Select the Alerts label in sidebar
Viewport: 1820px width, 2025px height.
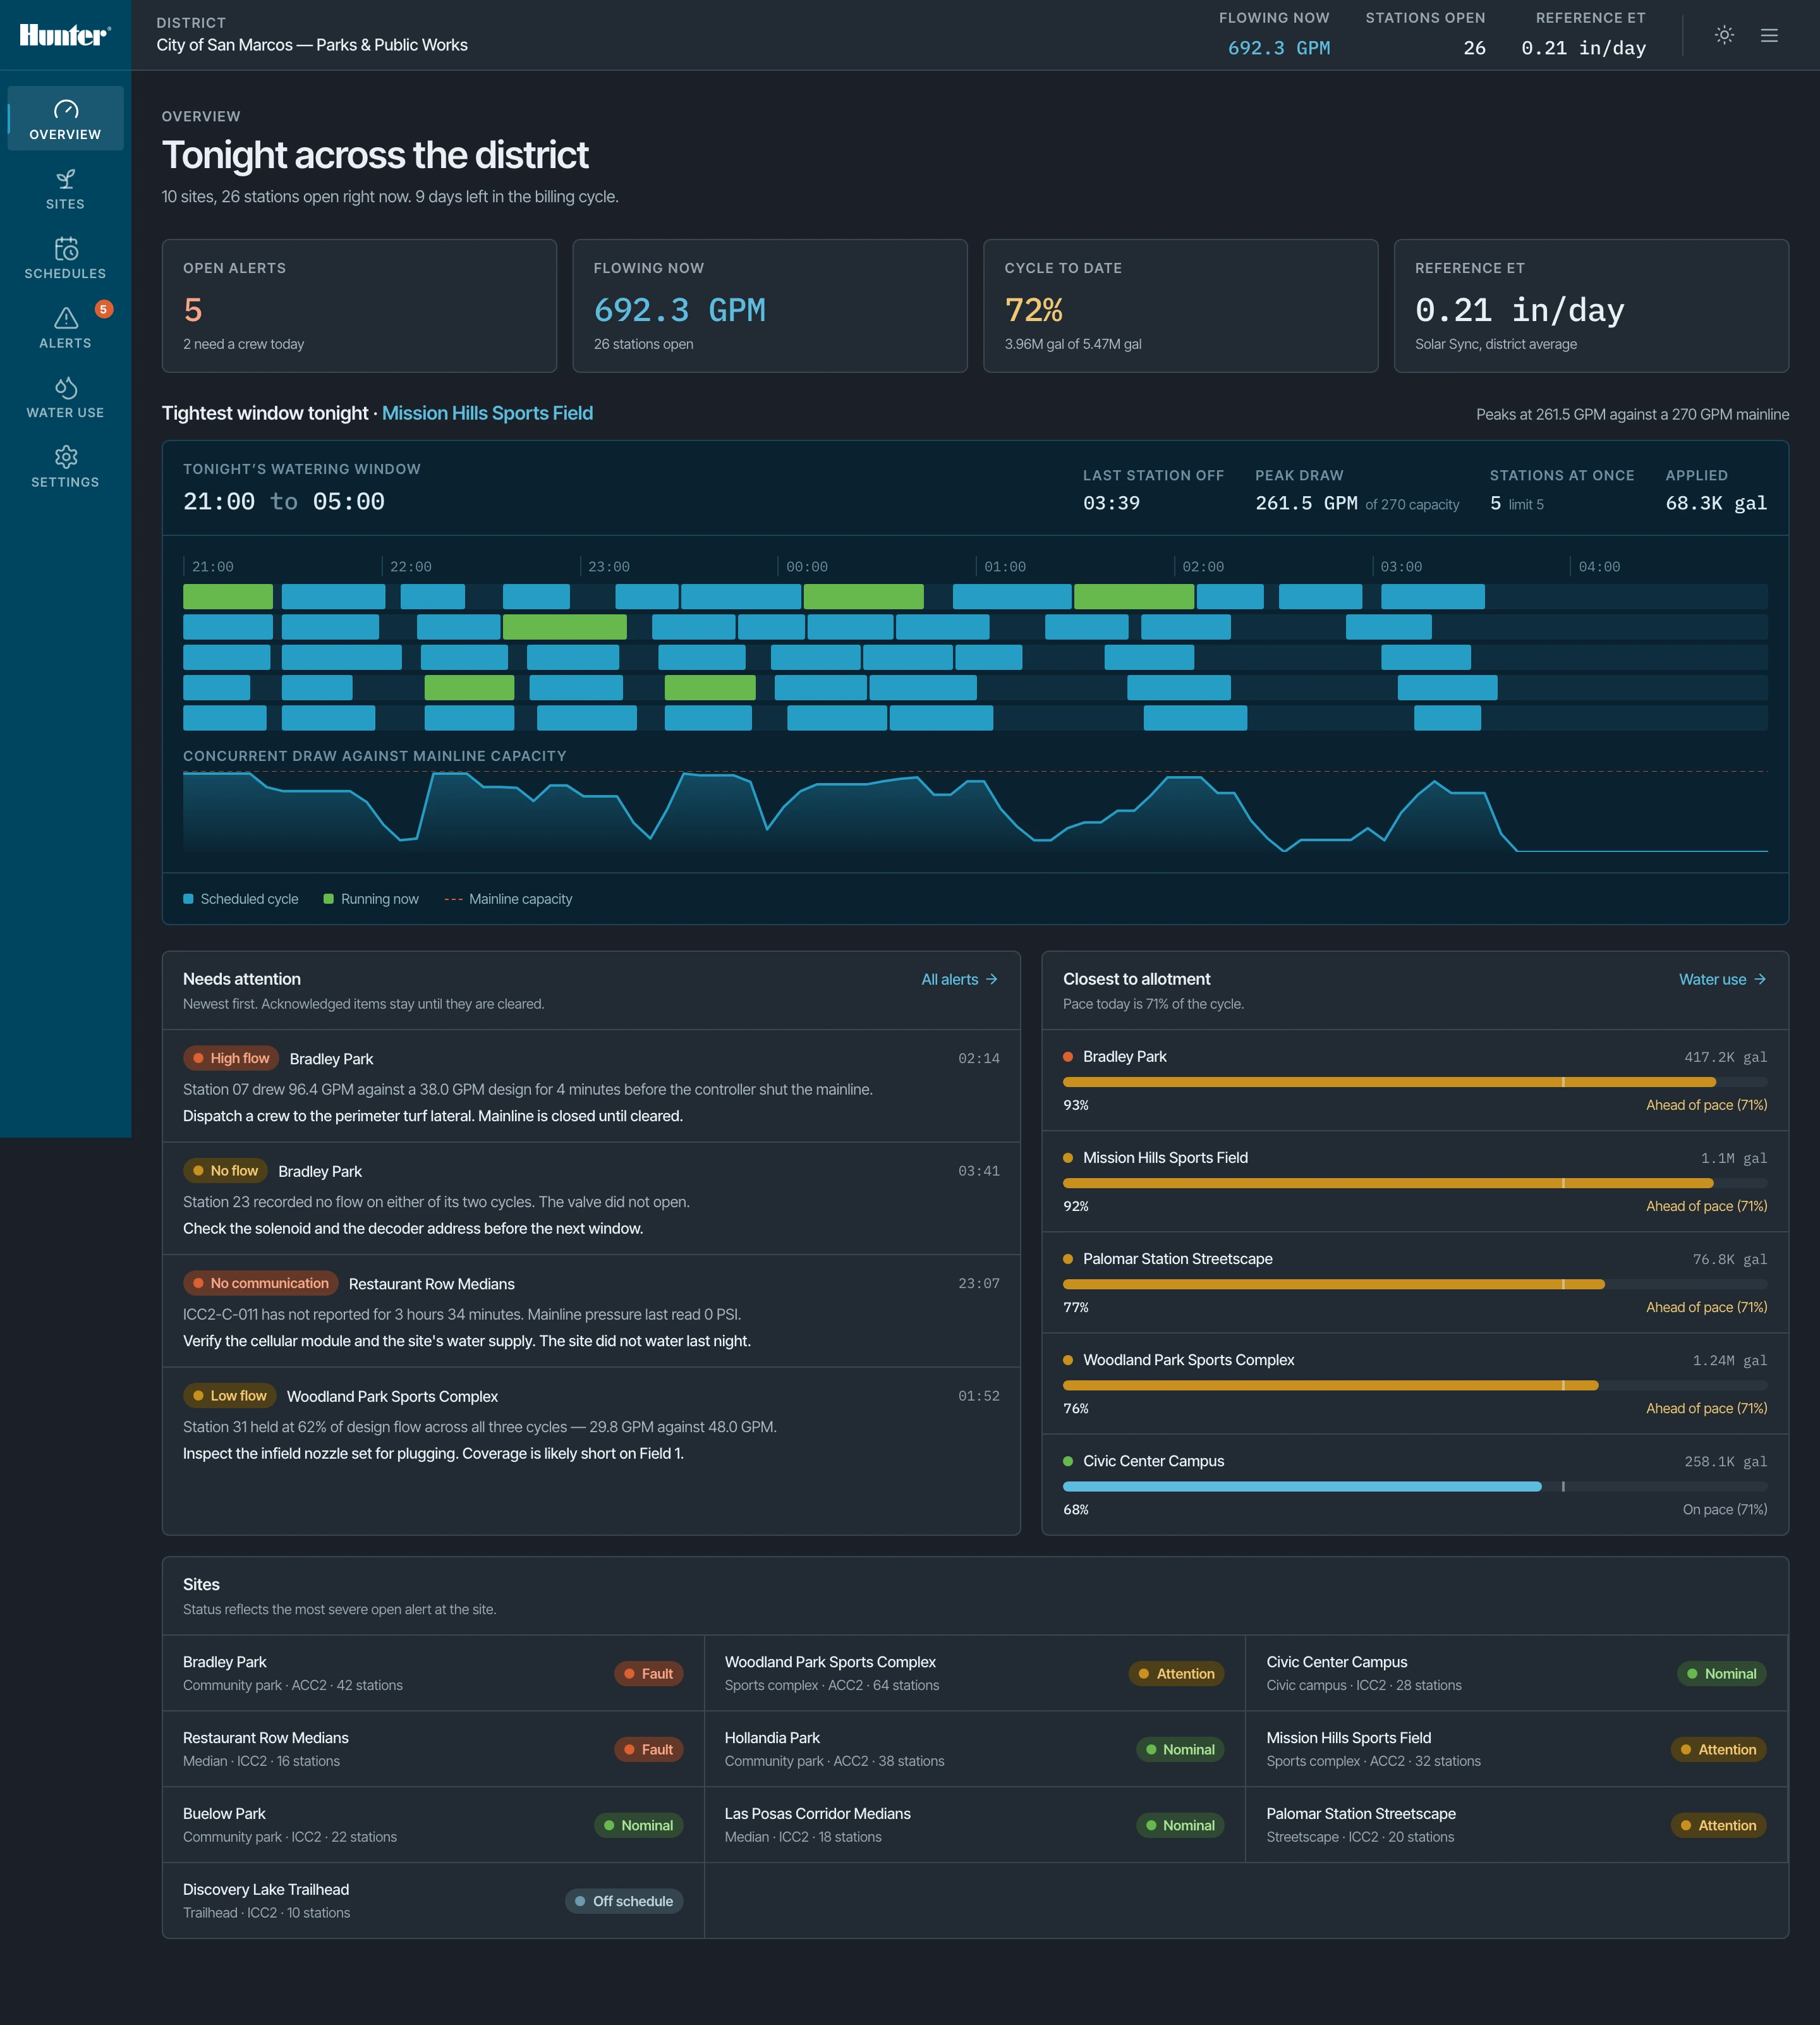click(x=65, y=343)
